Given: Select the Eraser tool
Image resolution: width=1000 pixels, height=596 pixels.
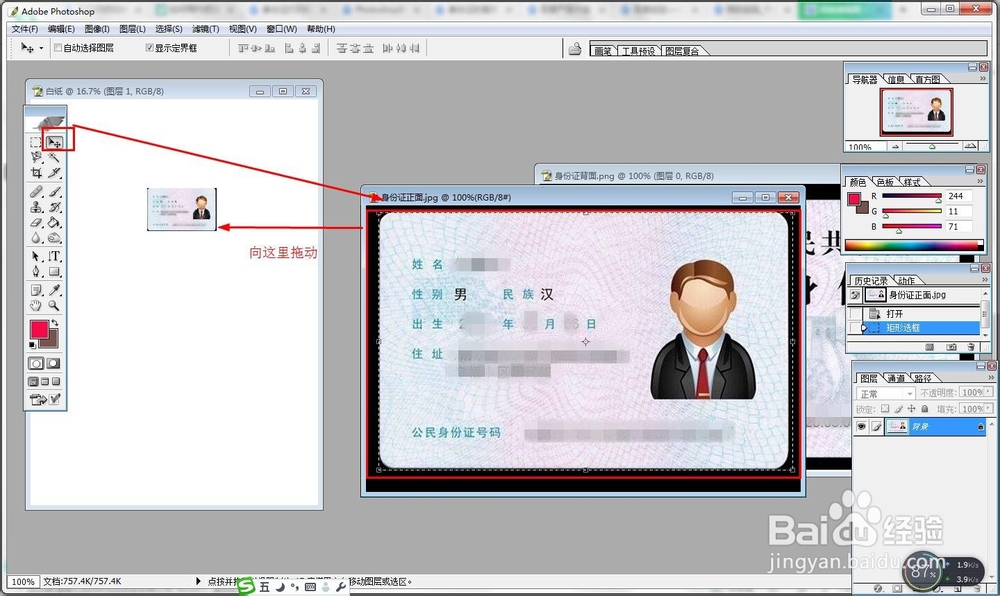Looking at the screenshot, I should coord(36,222).
